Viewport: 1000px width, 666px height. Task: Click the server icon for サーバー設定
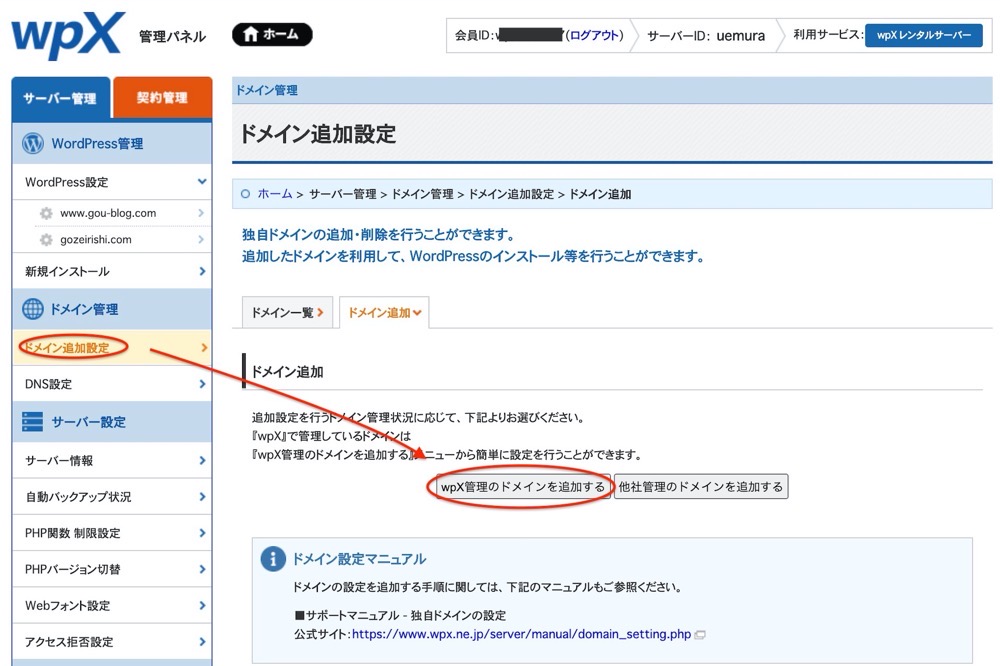(33, 422)
